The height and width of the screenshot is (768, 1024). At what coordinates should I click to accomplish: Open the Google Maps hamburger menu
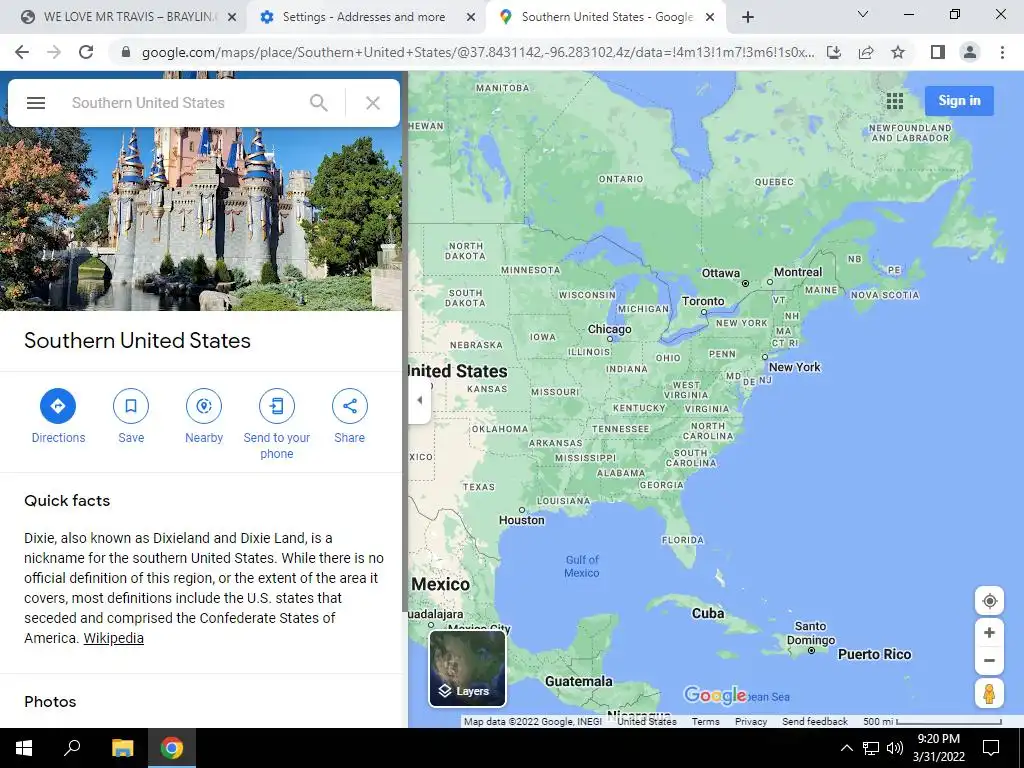(x=36, y=103)
